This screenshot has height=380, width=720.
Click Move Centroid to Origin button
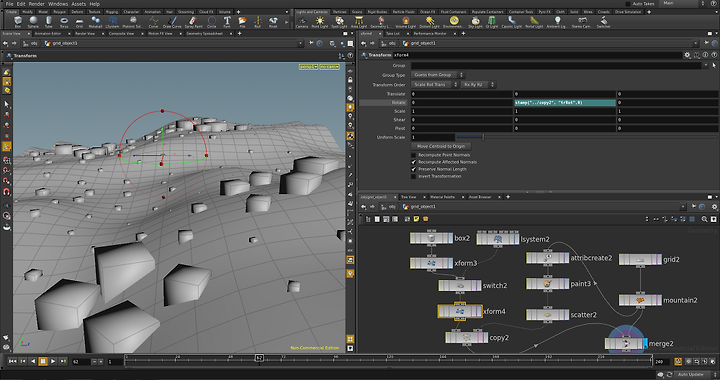click(x=441, y=146)
